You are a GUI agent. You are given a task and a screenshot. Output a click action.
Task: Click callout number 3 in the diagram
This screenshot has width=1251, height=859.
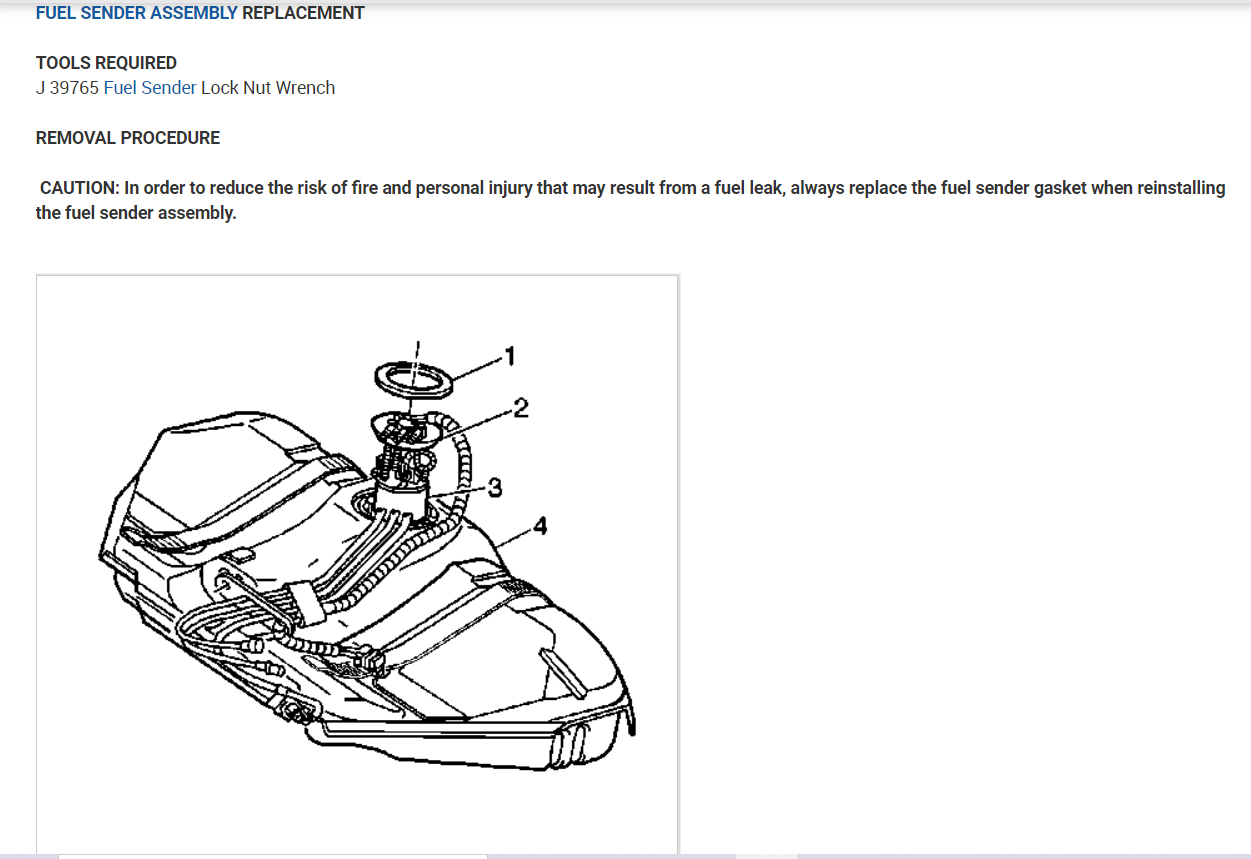tap(494, 488)
